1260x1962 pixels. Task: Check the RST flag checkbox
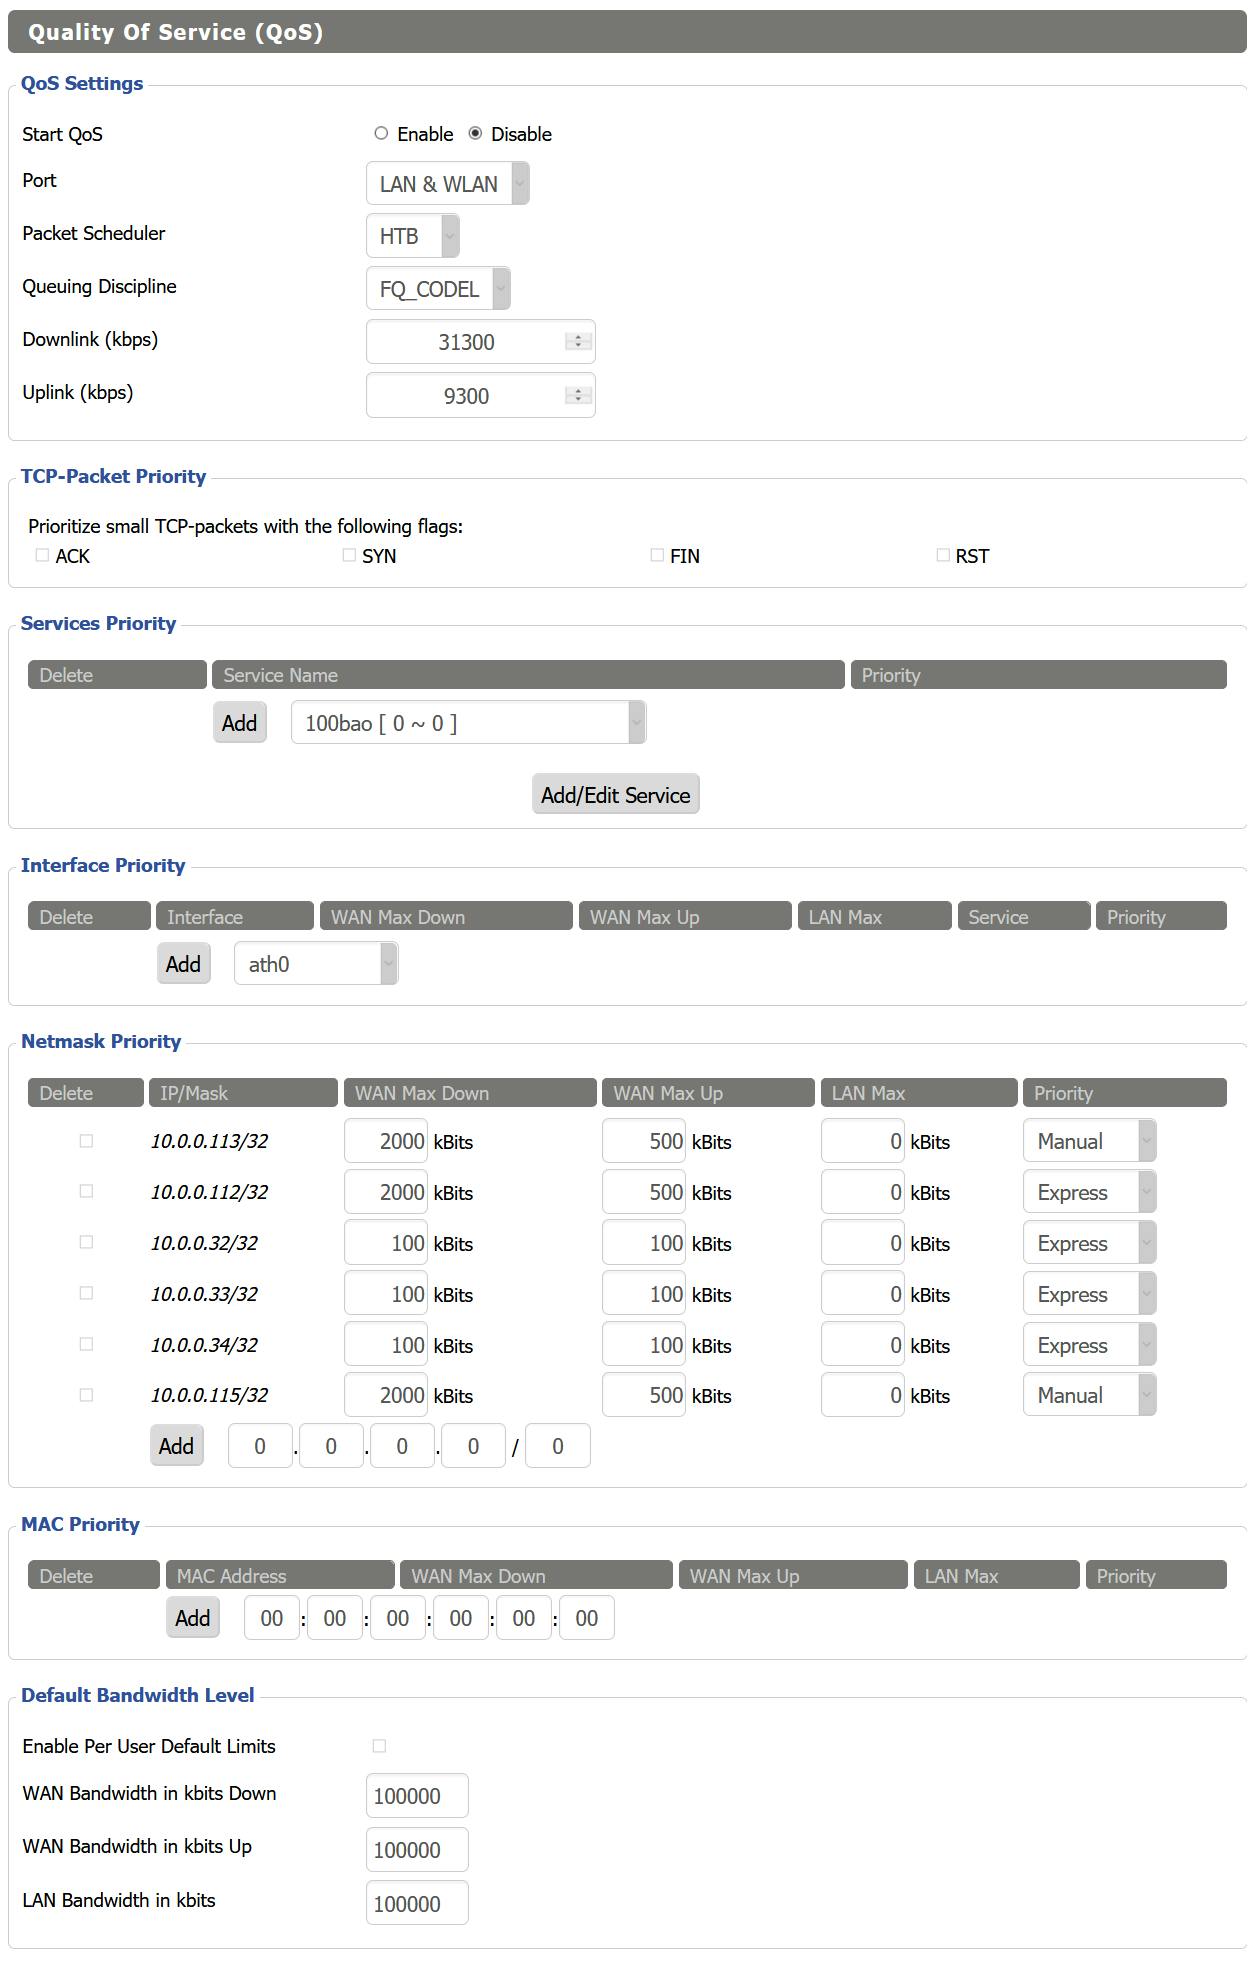pos(942,555)
